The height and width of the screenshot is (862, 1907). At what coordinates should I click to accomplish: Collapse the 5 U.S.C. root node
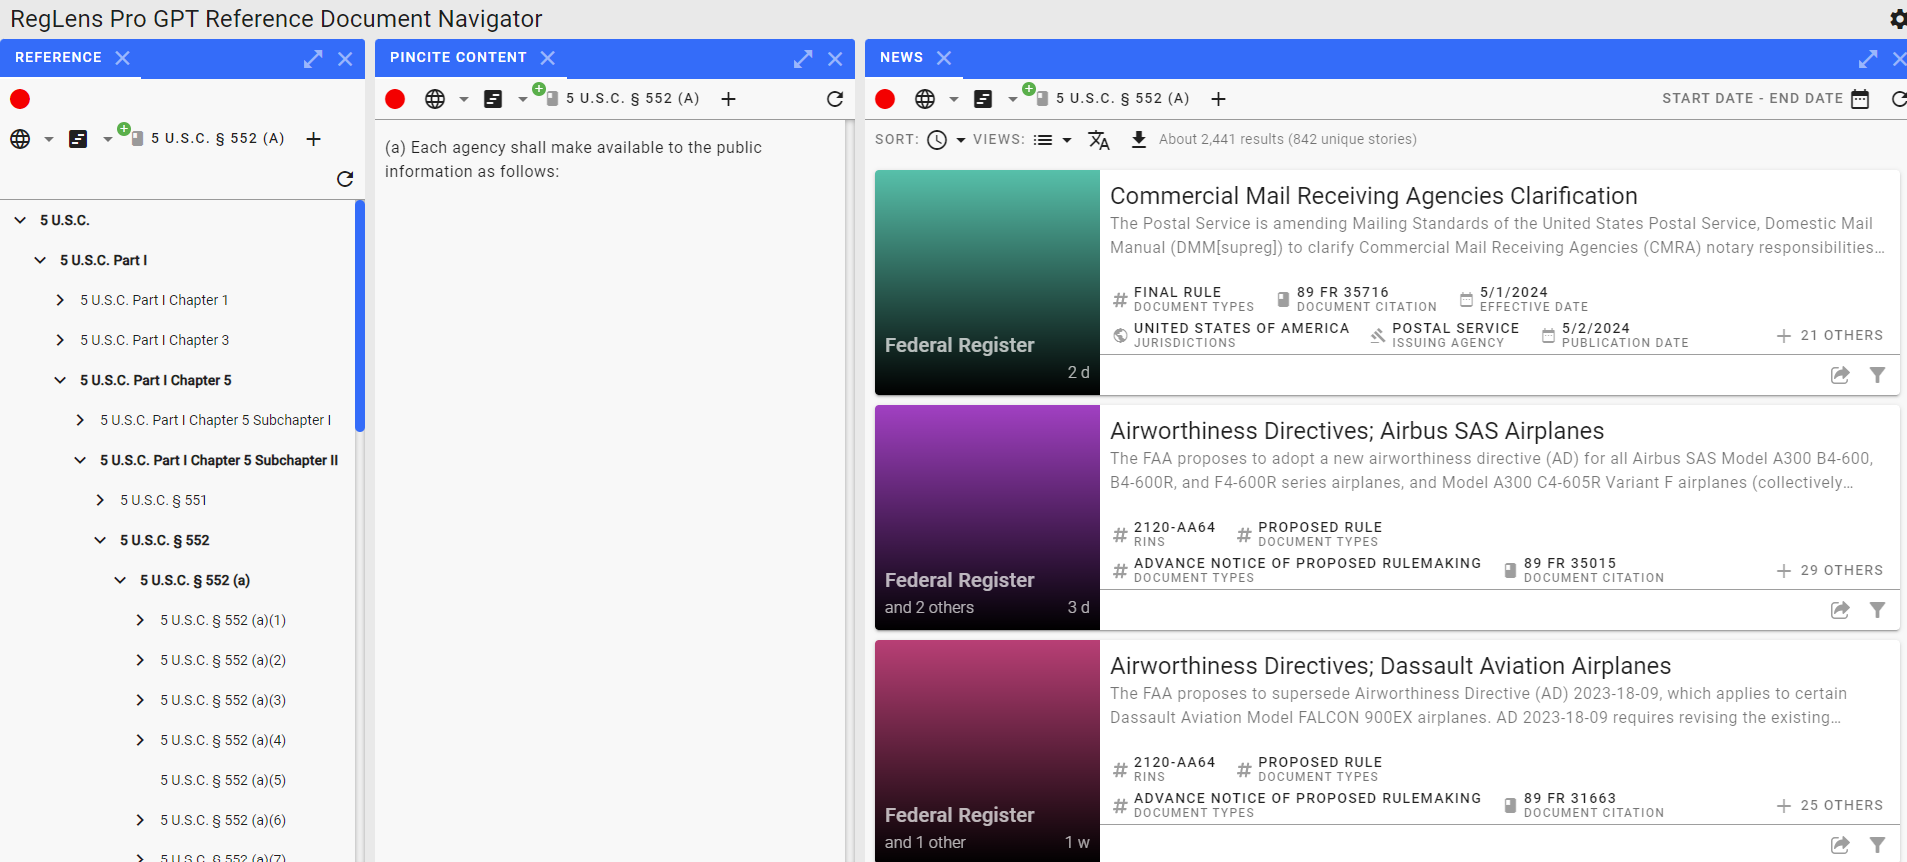20,220
